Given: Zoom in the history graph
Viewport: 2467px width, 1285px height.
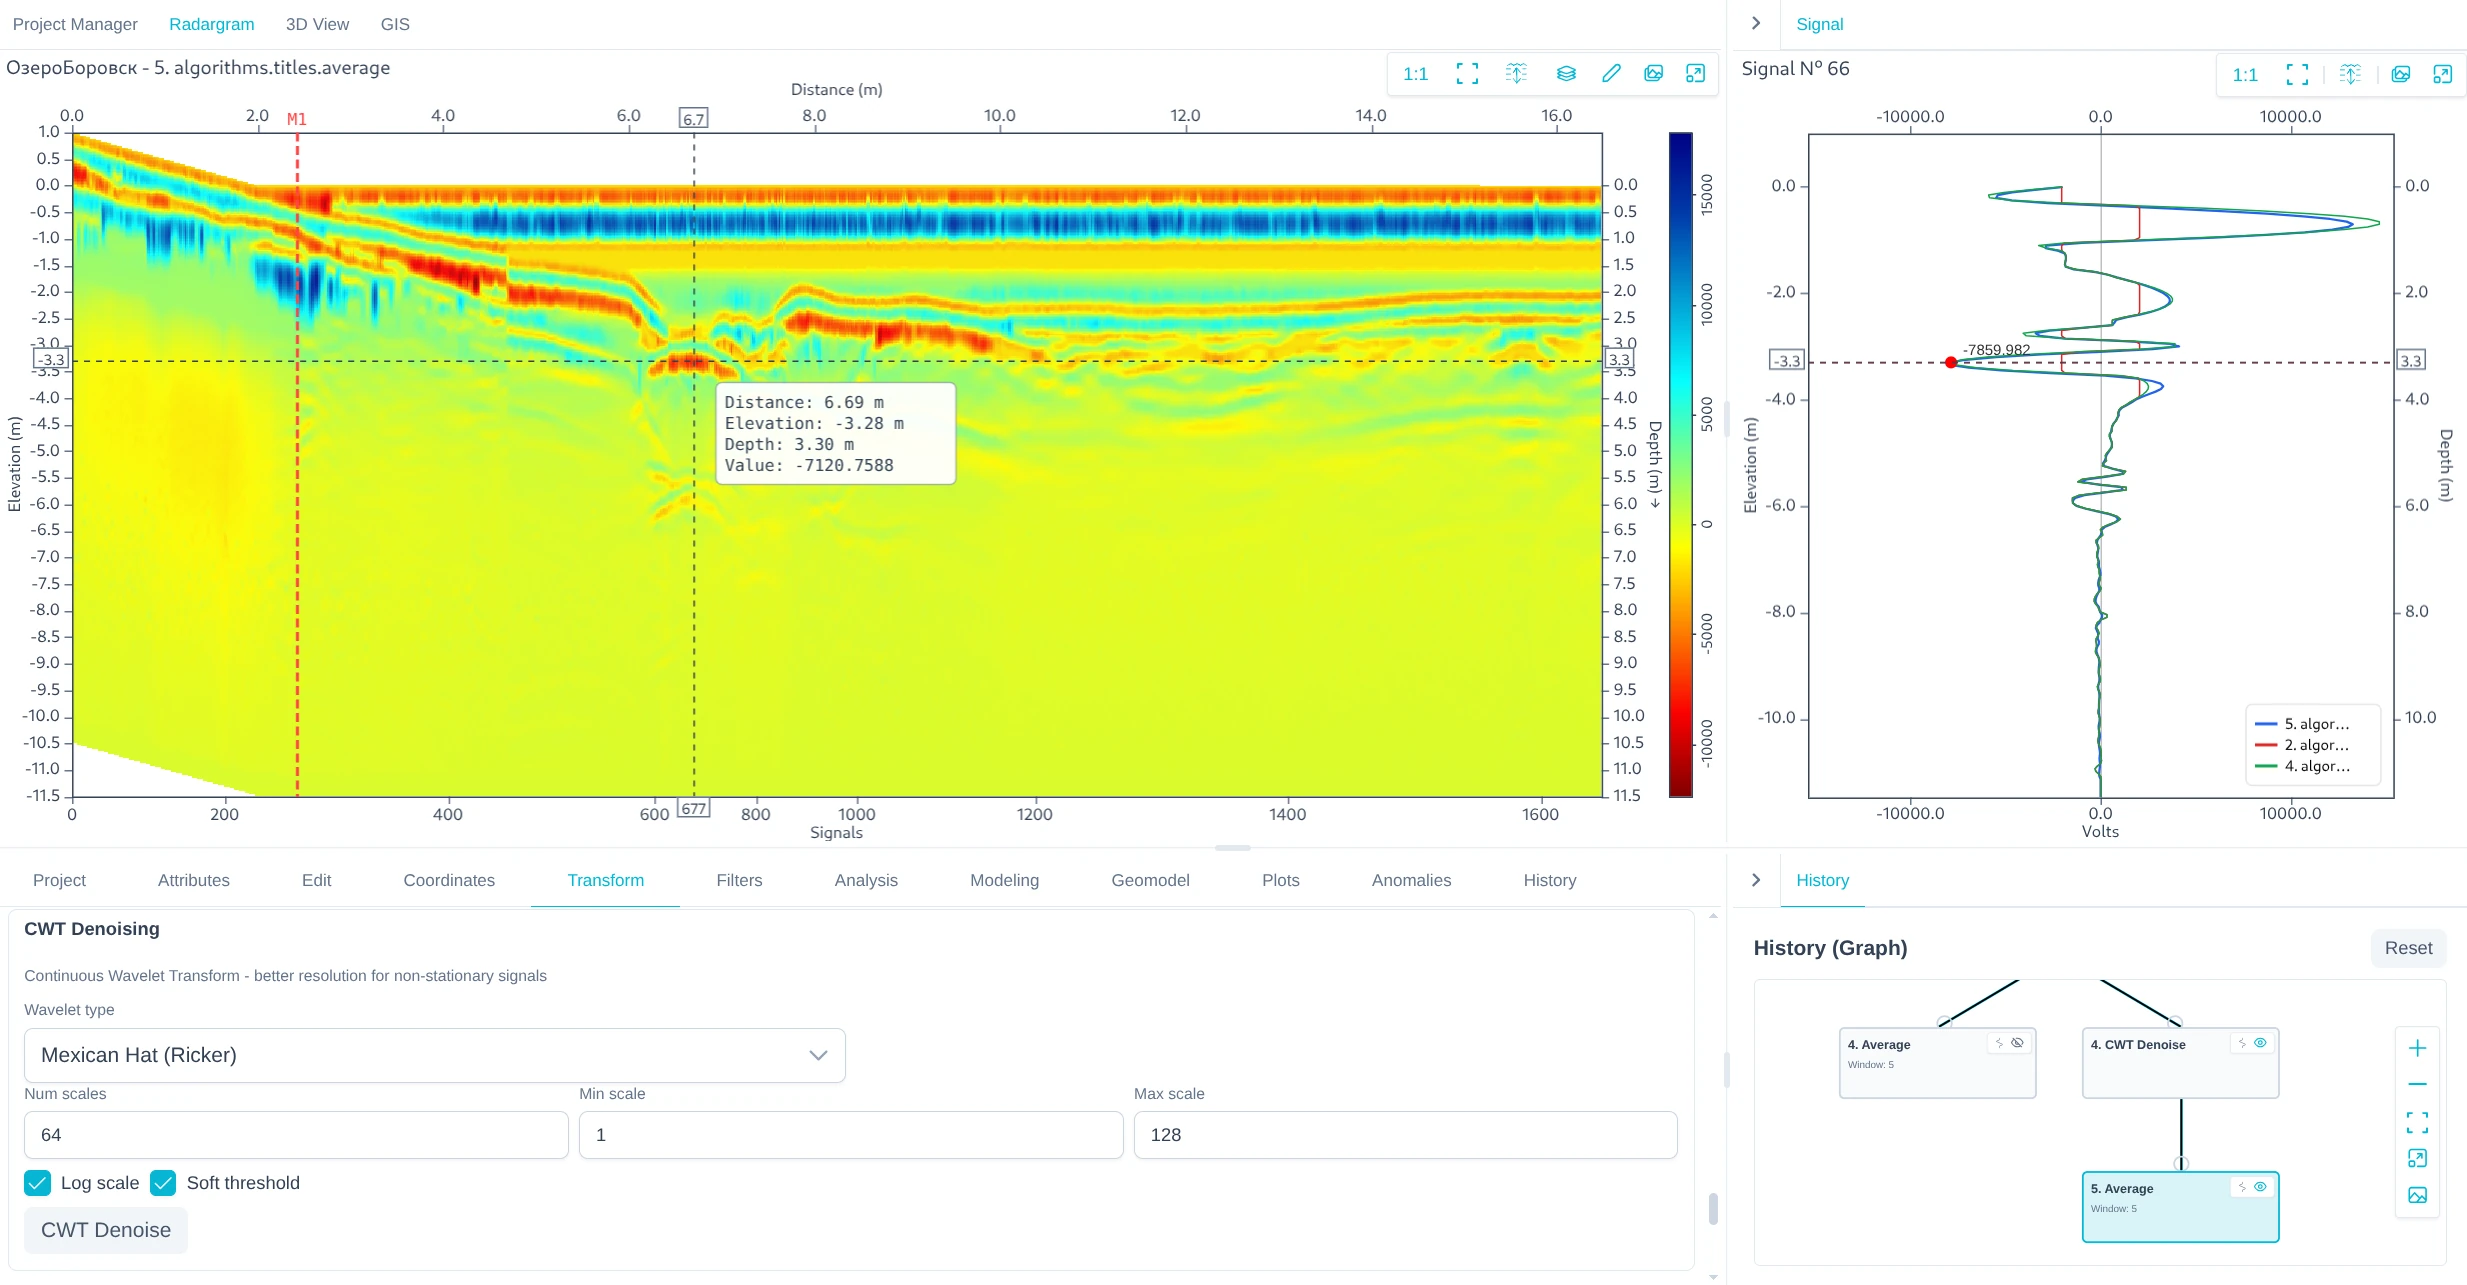Looking at the screenshot, I should coord(2417,1048).
